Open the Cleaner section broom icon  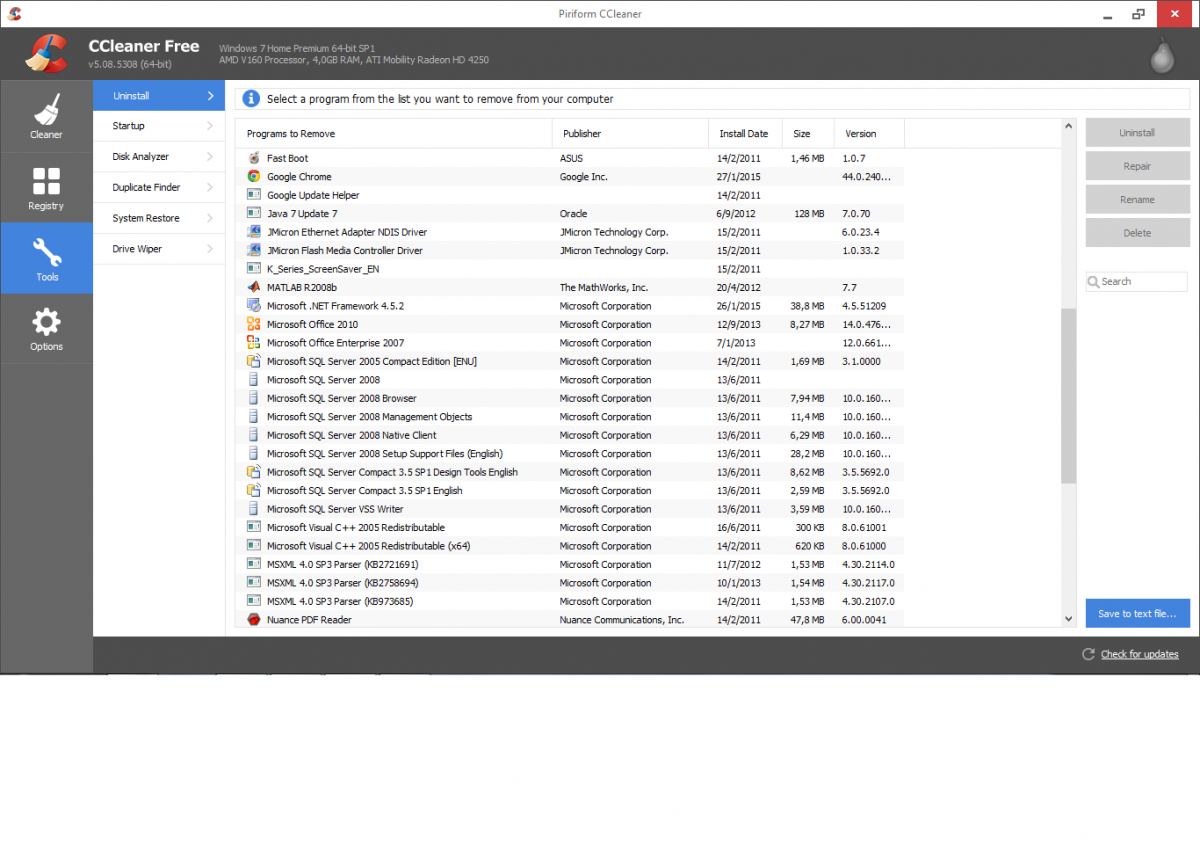pos(46,109)
